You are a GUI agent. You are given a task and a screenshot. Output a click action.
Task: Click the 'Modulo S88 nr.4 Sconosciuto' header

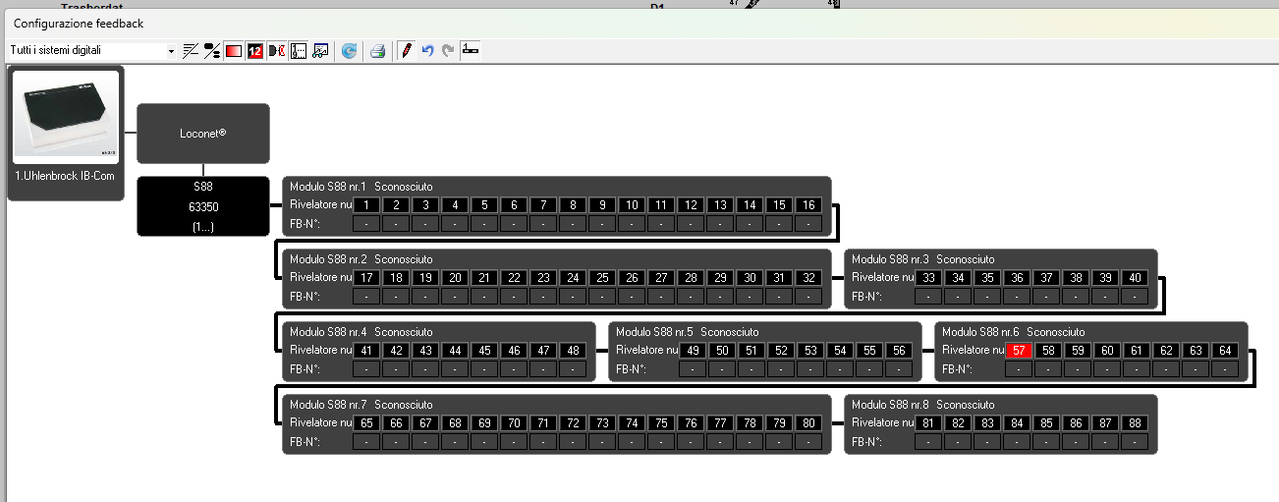tap(361, 332)
